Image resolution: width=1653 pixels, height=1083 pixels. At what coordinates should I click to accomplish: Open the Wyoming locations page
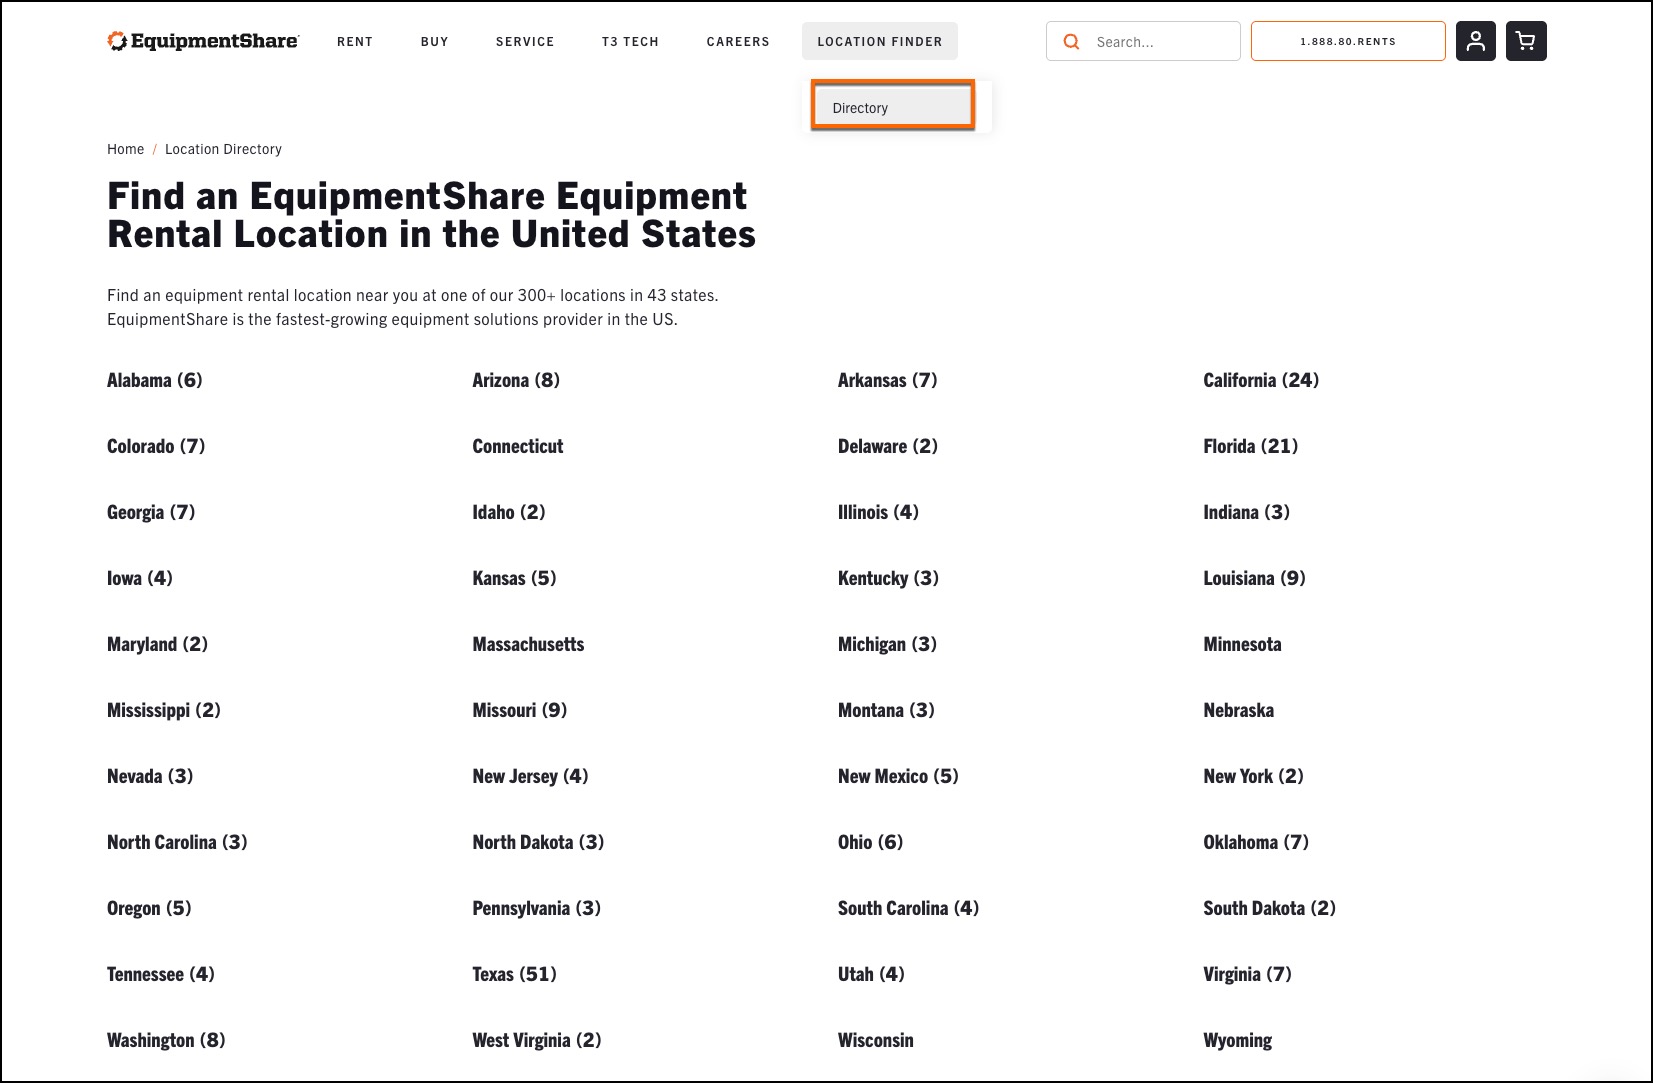1237,1039
